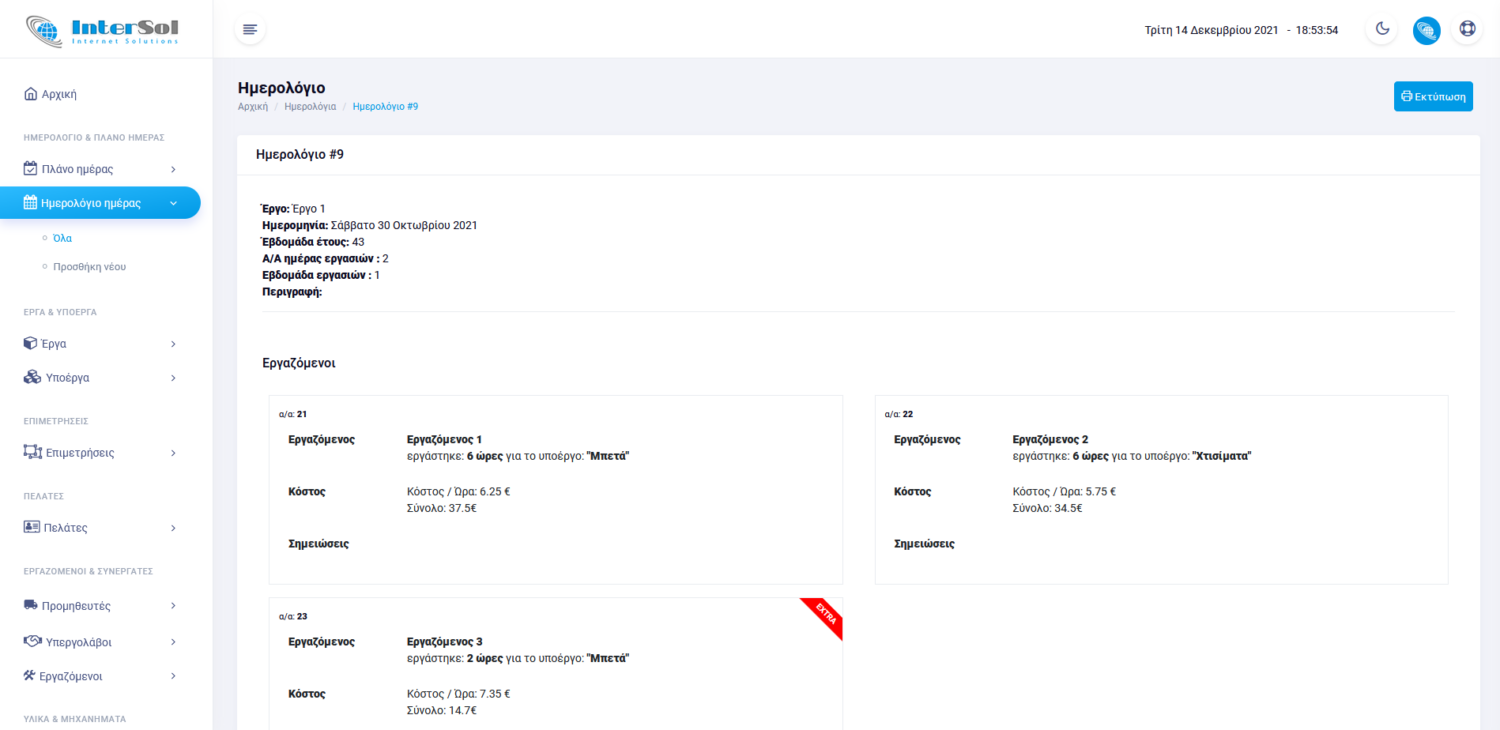The height and width of the screenshot is (730, 1500).
Task: Open the Ημερολόγια breadcrumb link
Action: (x=310, y=106)
